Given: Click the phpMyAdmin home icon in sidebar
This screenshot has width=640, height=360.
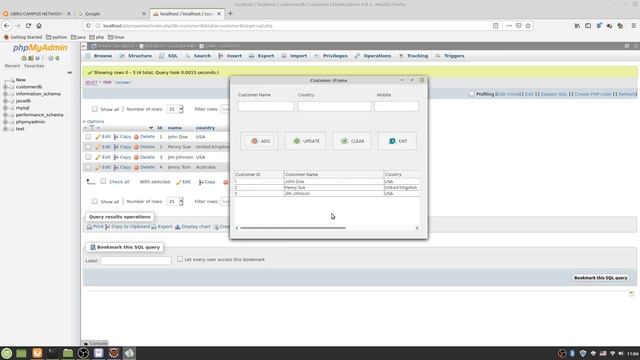Looking at the screenshot, I should (x=24, y=58).
